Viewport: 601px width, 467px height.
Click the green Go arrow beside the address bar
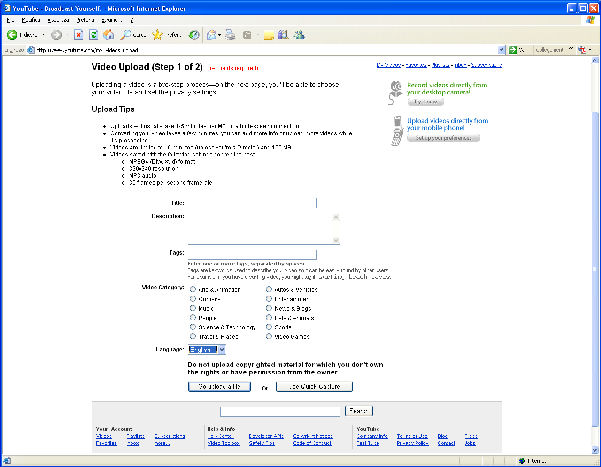513,50
